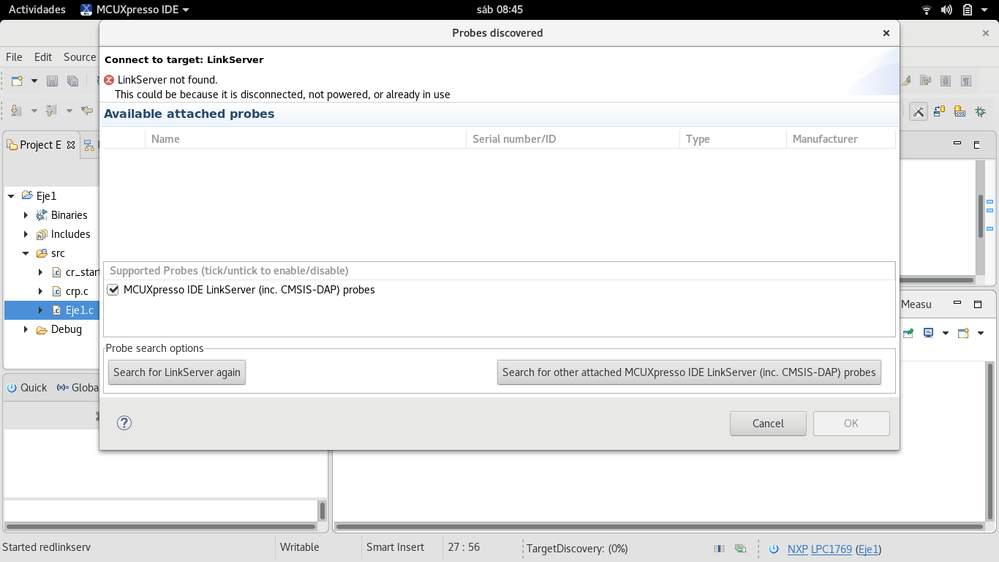Screen dimensions: 999x562
Task: Click the LPC1769 link in status bar
Action: 831,549
